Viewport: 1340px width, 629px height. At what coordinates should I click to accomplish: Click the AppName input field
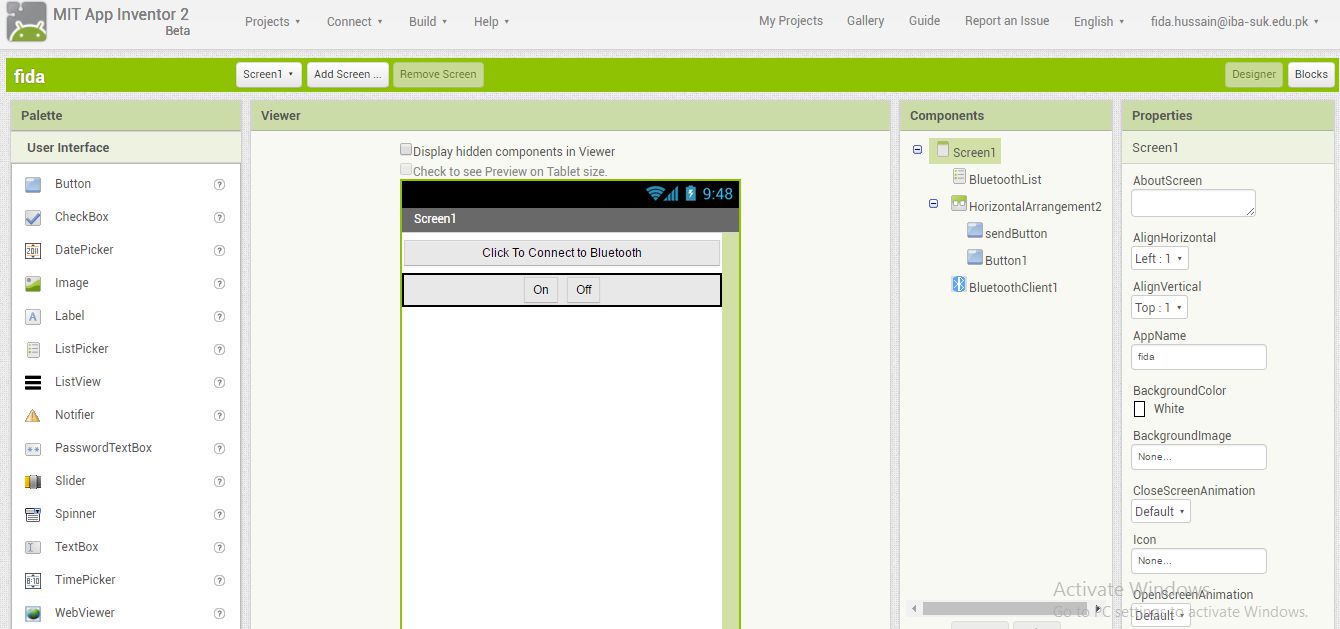1199,356
